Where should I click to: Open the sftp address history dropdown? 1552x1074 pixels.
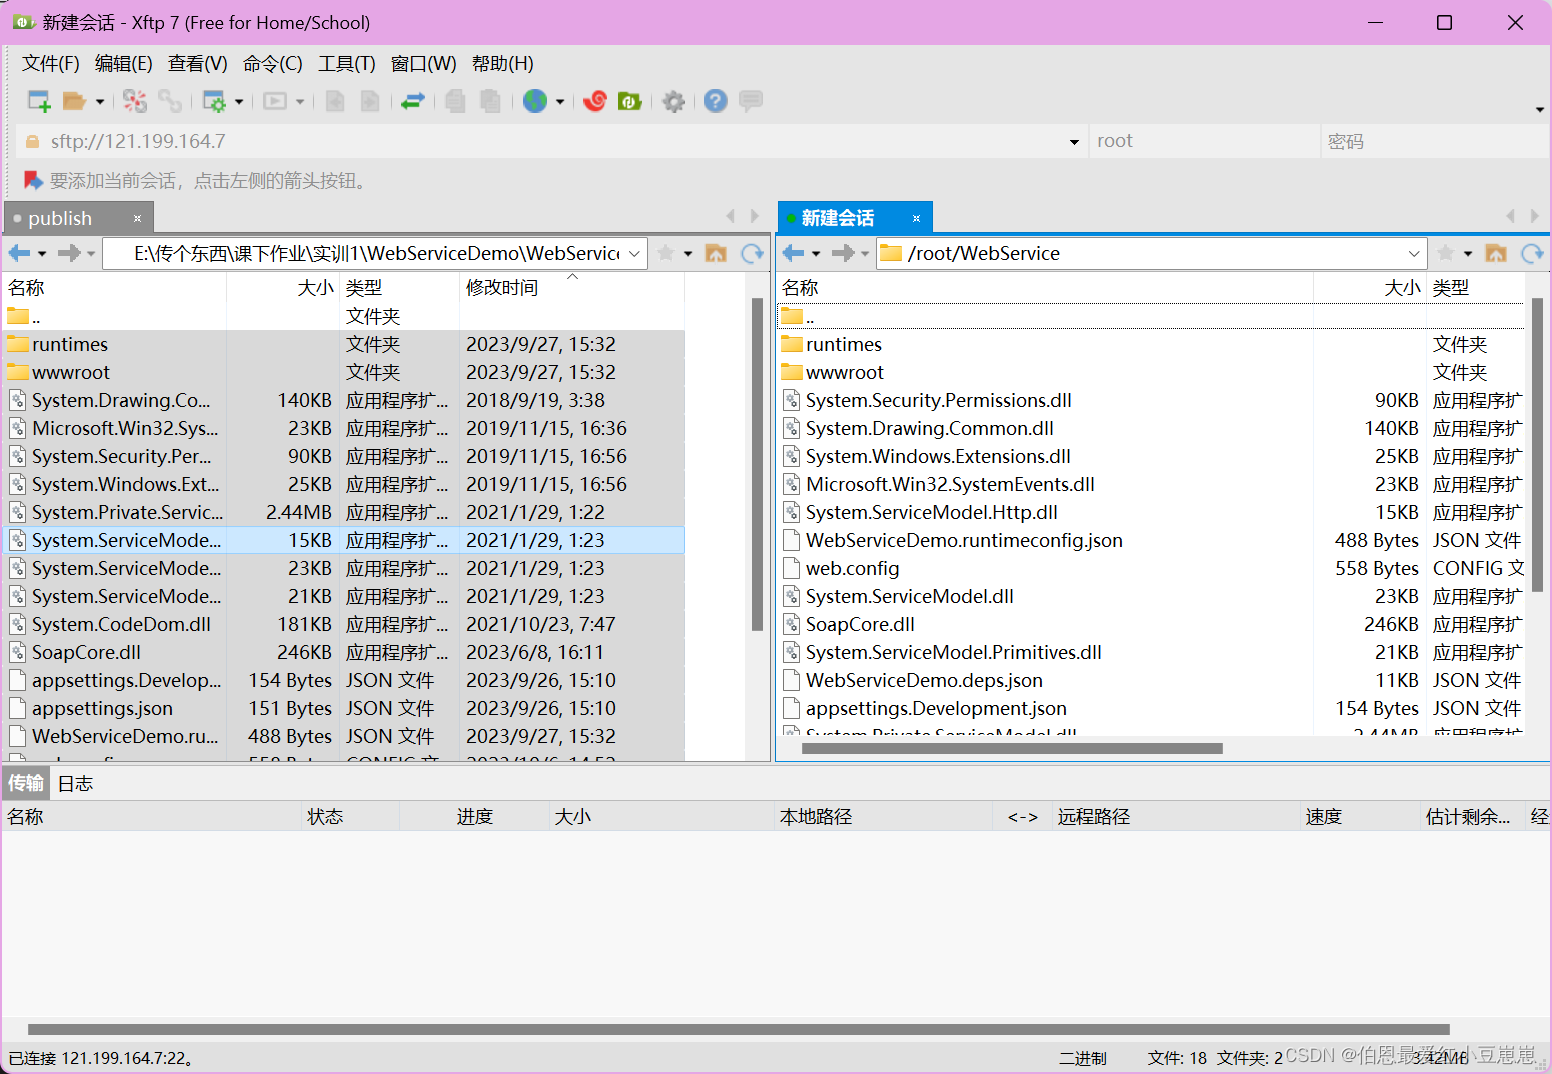pos(1074,141)
